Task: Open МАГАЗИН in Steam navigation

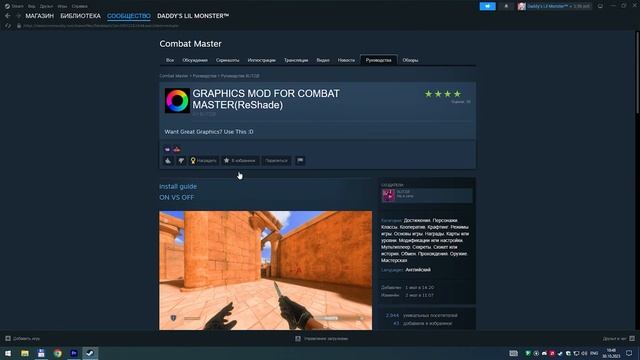Action: (x=40, y=16)
